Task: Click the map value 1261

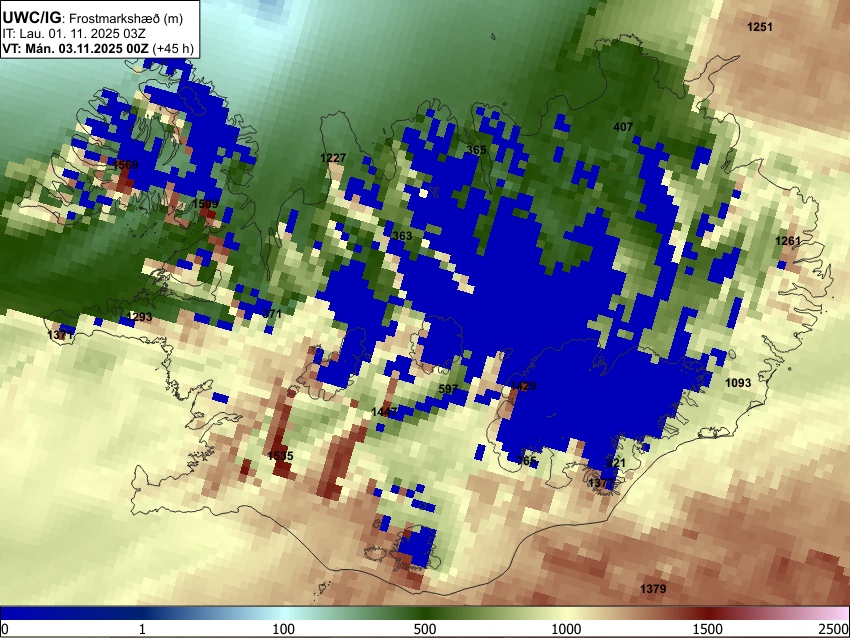Action: click(788, 241)
